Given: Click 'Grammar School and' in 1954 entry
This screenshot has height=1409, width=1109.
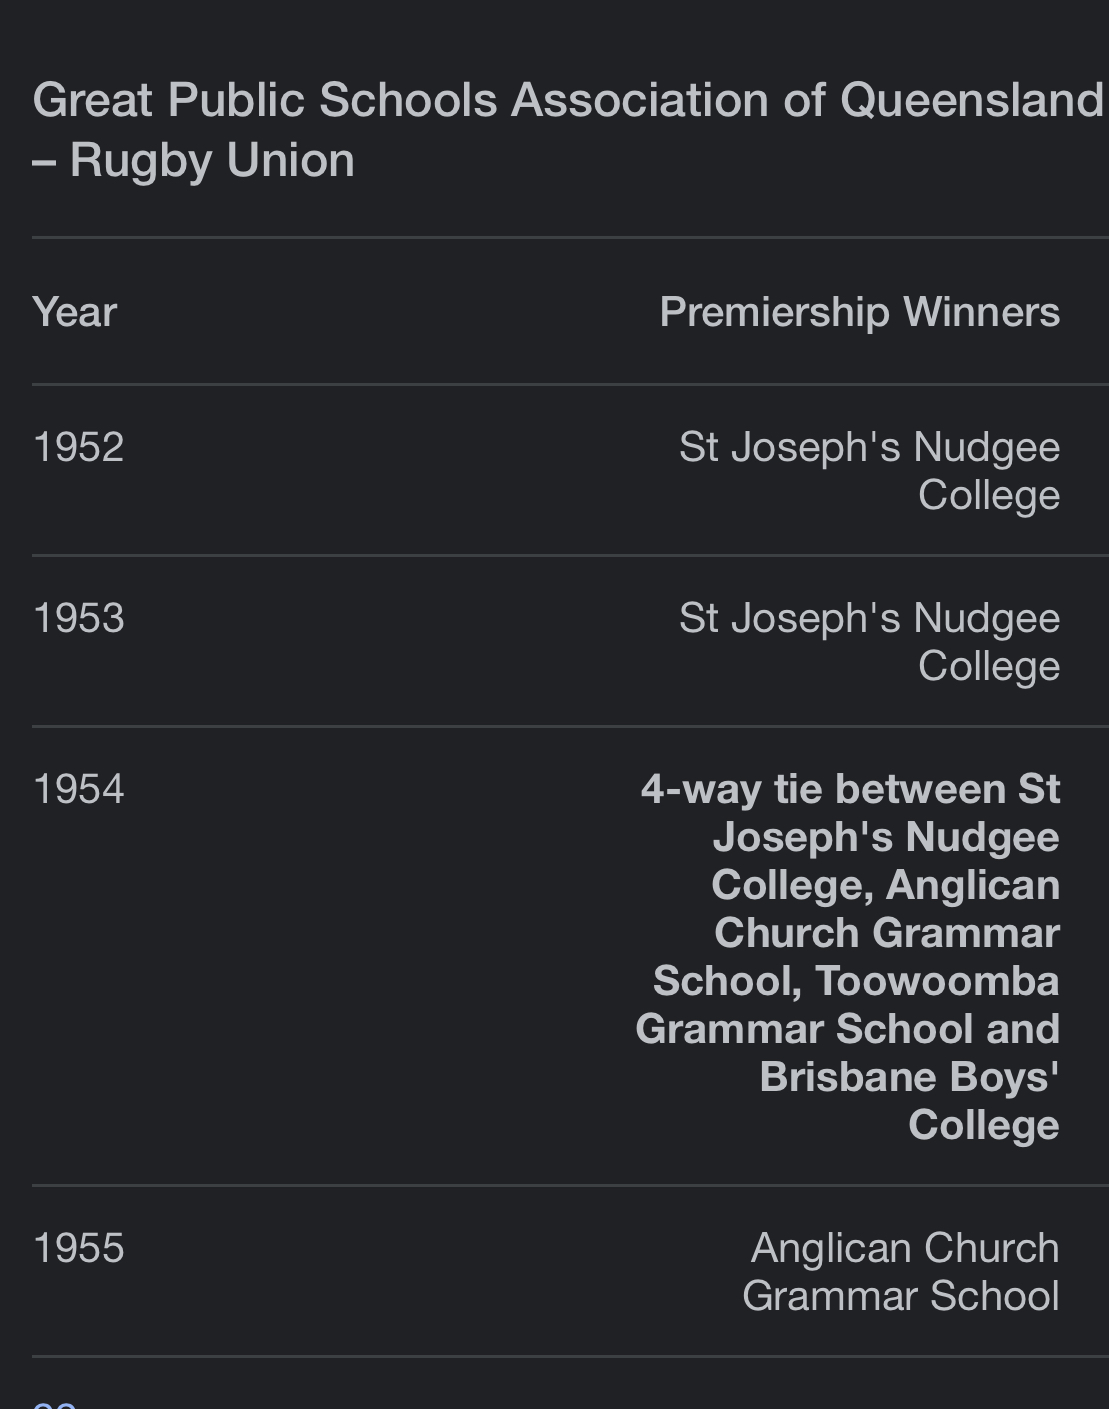Looking at the screenshot, I should click(x=848, y=1029).
